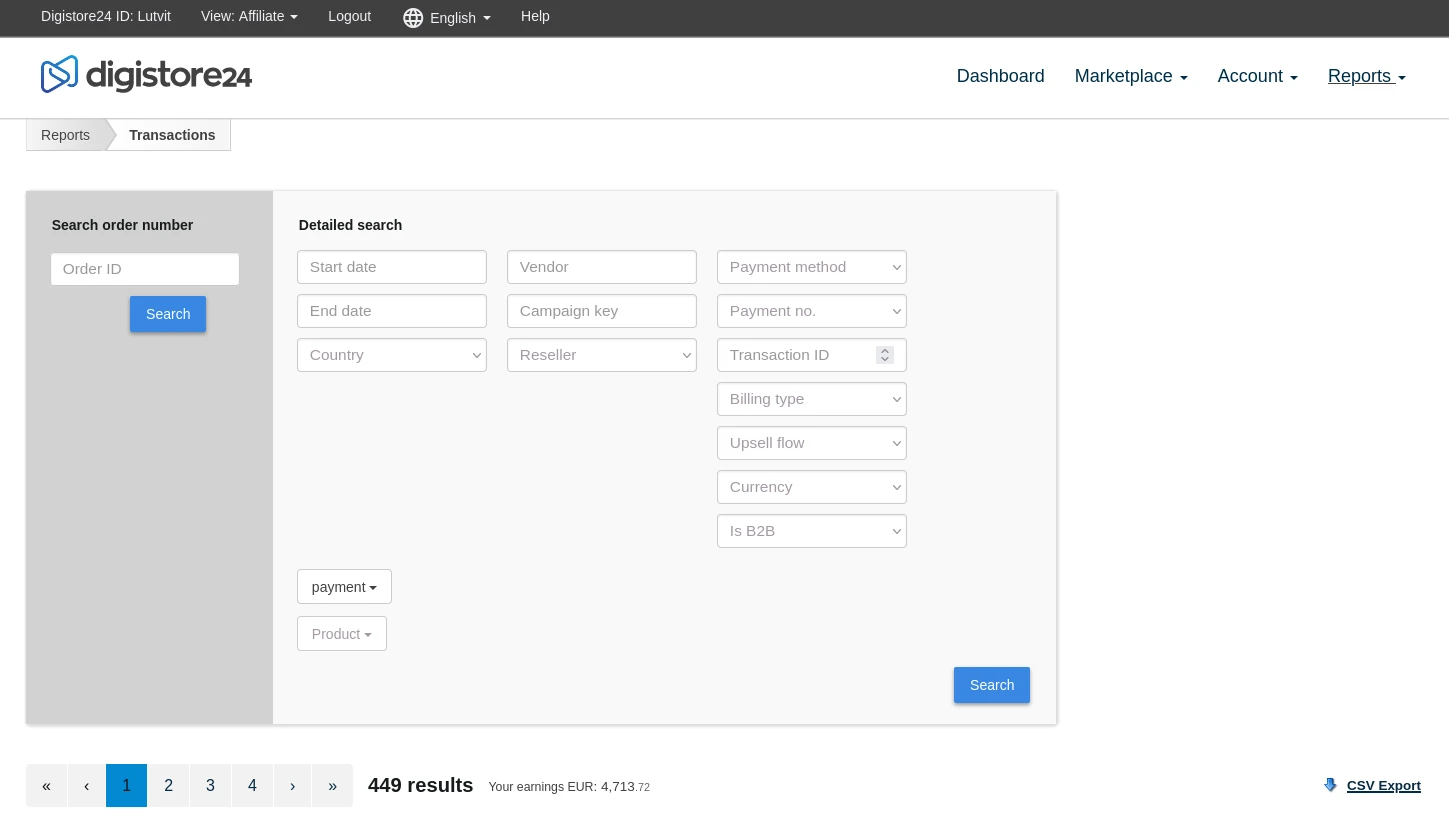
Task: Go to the last results page
Action: pos(332,786)
